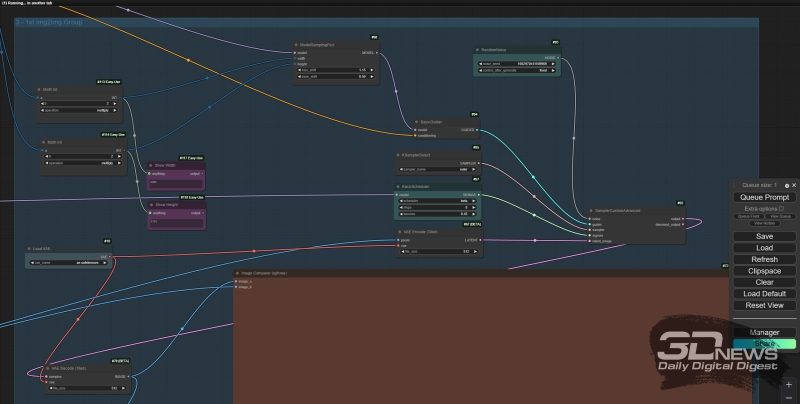This screenshot has height=404, width=800.
Task: Zoom in with the plus button
Action: coord(788,384)
